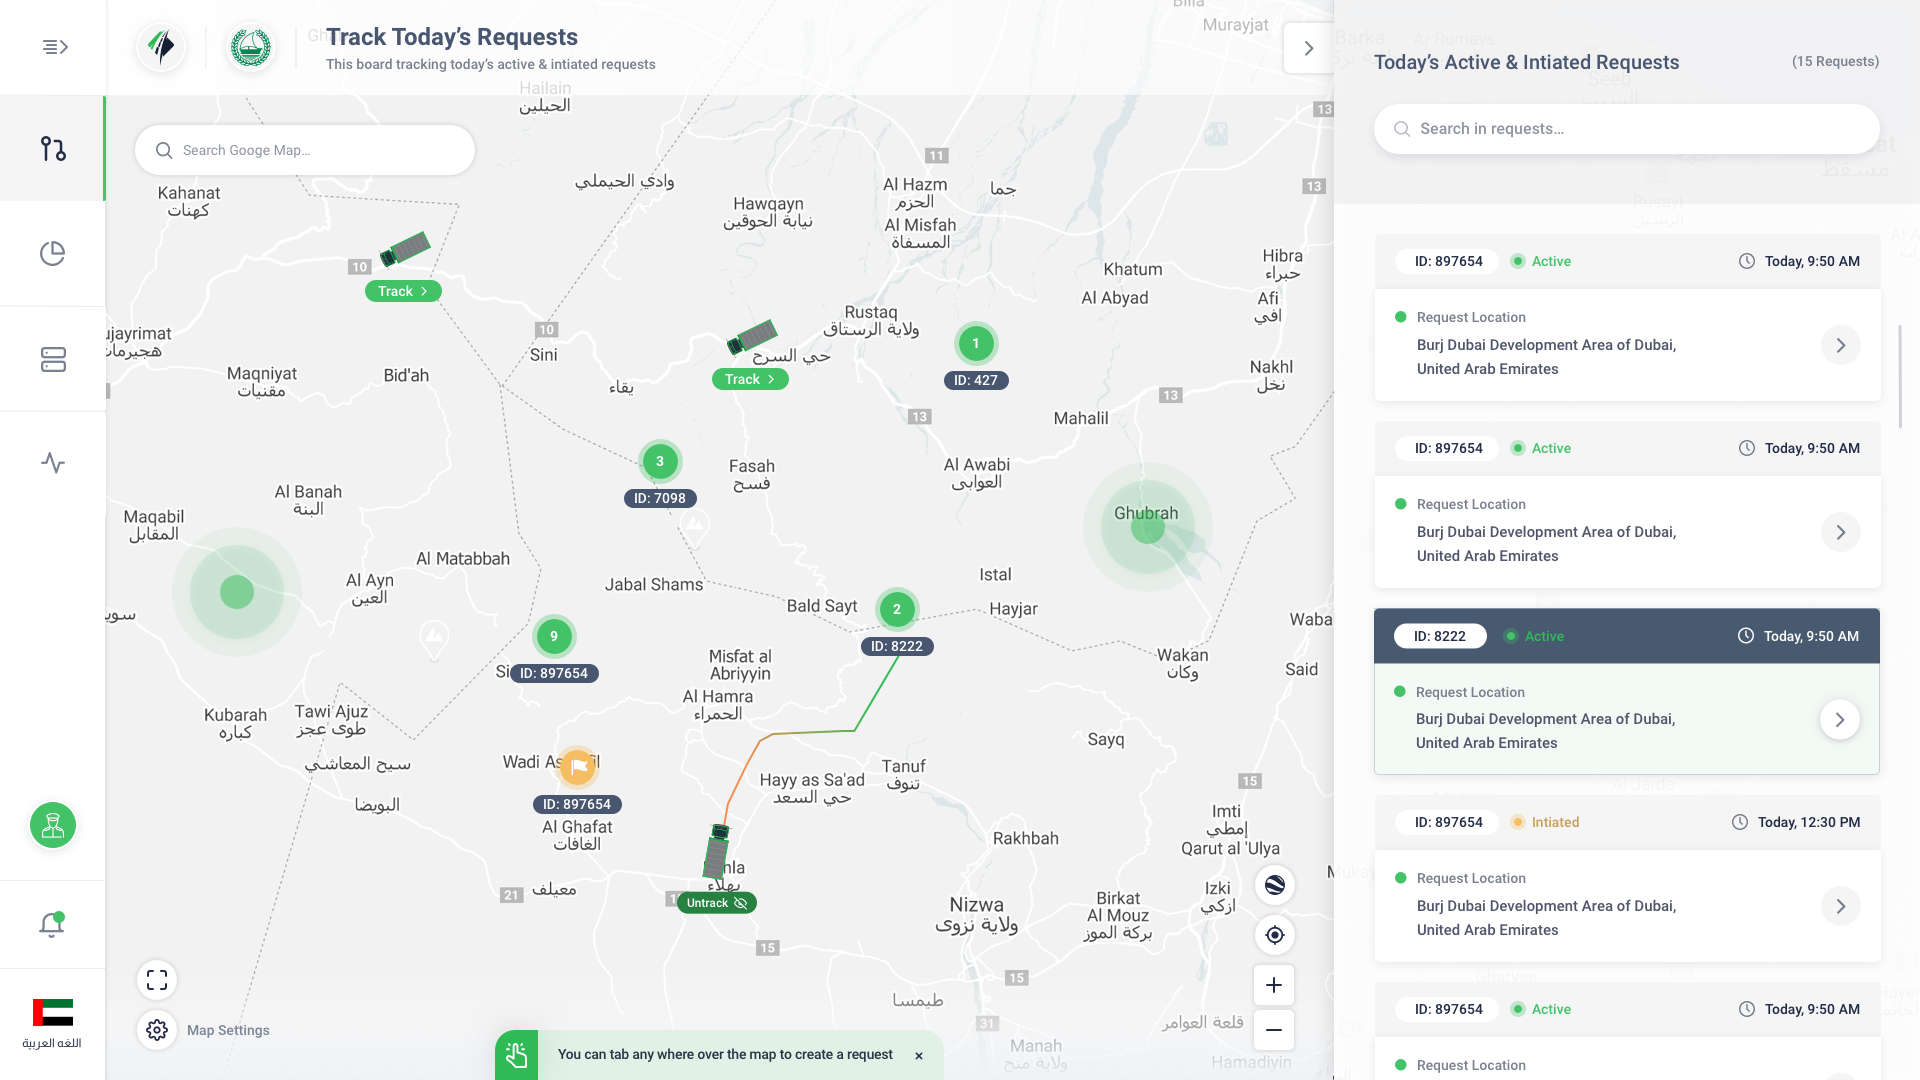Click the Search in requests field

point(1627,129)
